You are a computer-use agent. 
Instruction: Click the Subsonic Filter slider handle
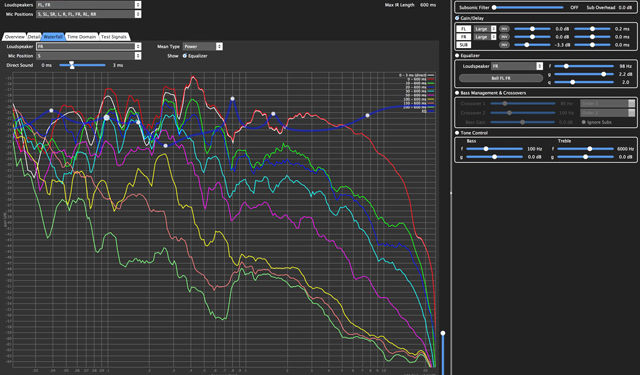coord(494,7)
